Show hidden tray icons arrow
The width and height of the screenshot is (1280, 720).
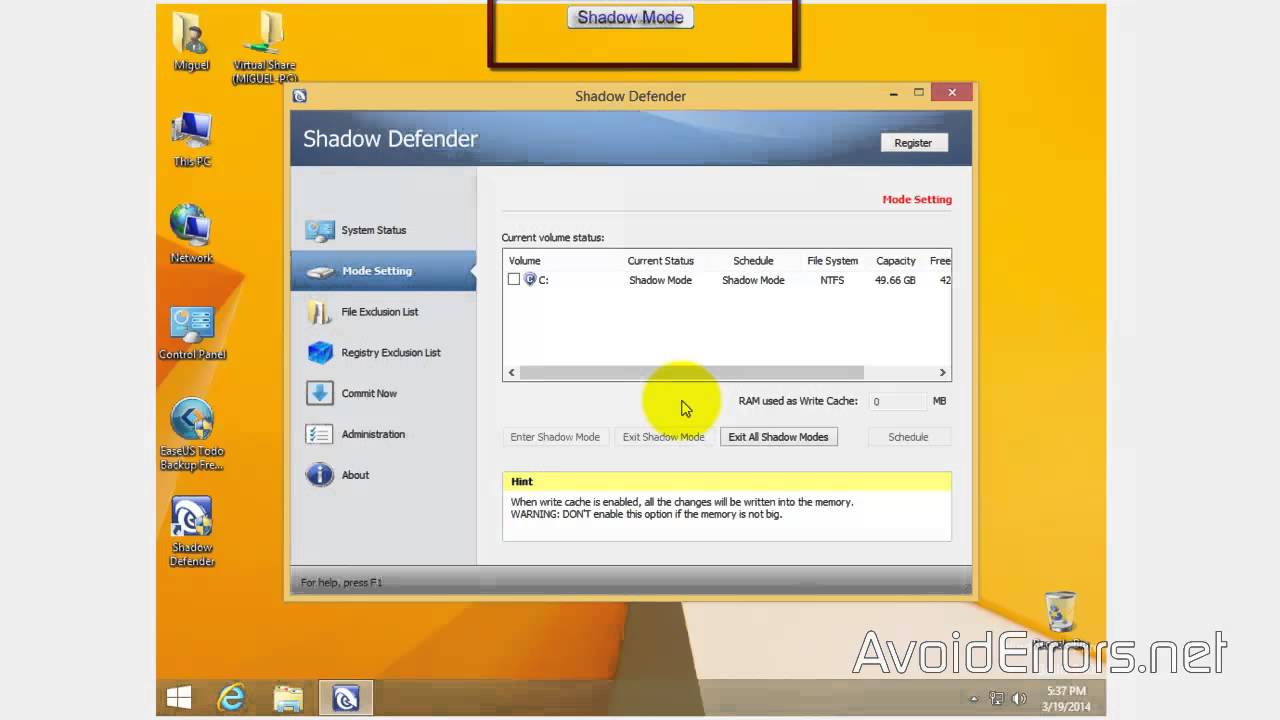pyautogui.click(x=975, y=698)
